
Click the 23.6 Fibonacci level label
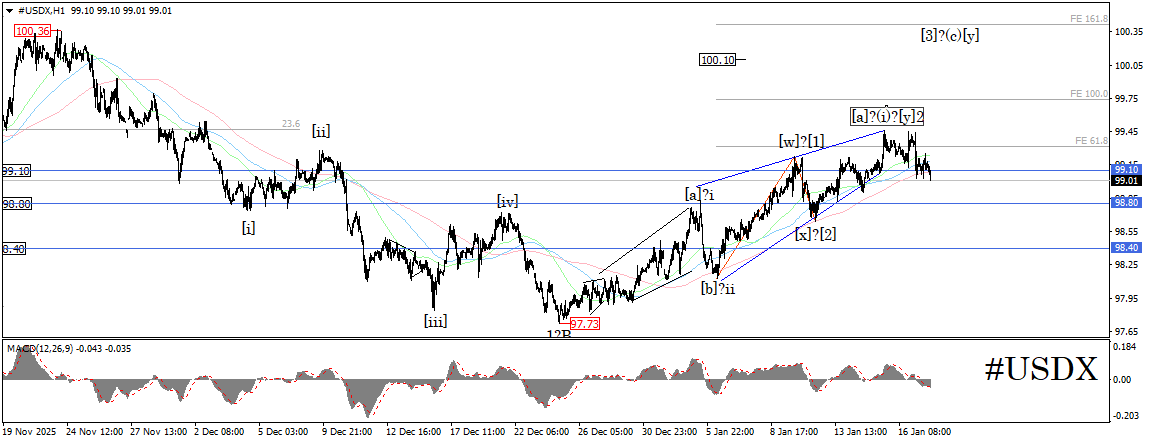click(291, 124)
